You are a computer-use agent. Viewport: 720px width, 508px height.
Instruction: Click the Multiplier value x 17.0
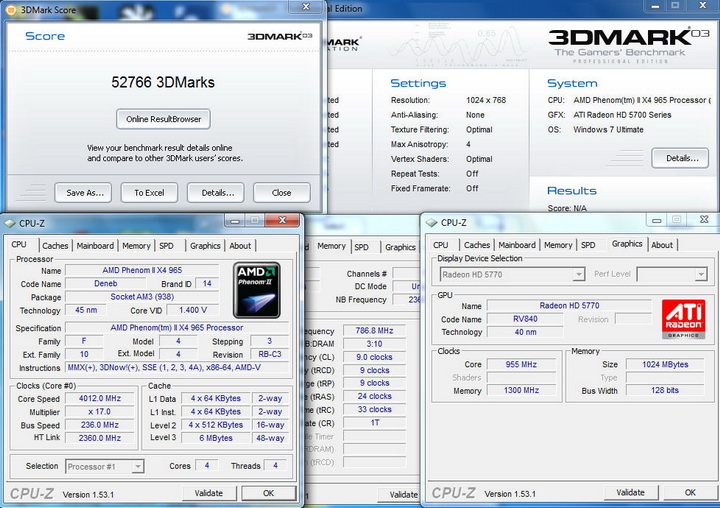click(100, 412)
